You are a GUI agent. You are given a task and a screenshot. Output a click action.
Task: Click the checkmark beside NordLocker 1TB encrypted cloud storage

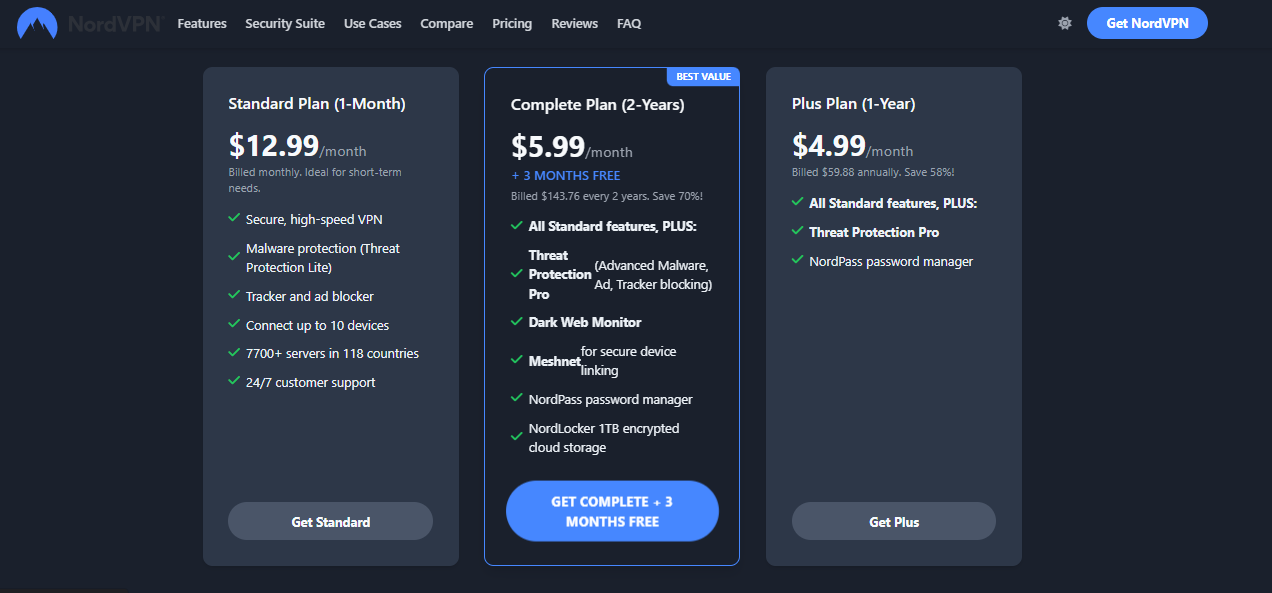tap(517, 437)
